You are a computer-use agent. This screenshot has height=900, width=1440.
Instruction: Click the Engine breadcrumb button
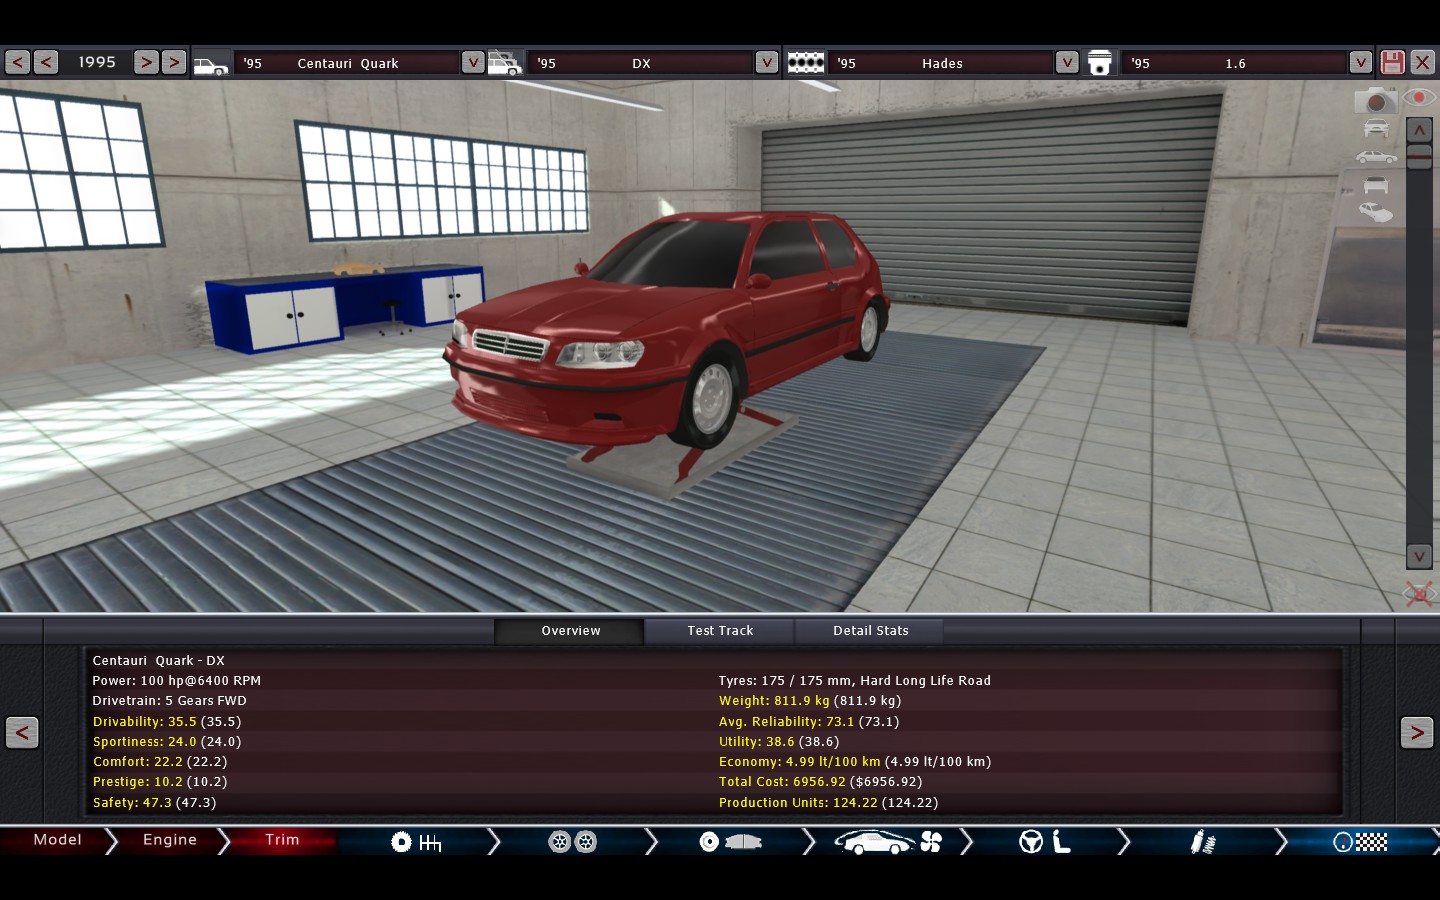170,840
